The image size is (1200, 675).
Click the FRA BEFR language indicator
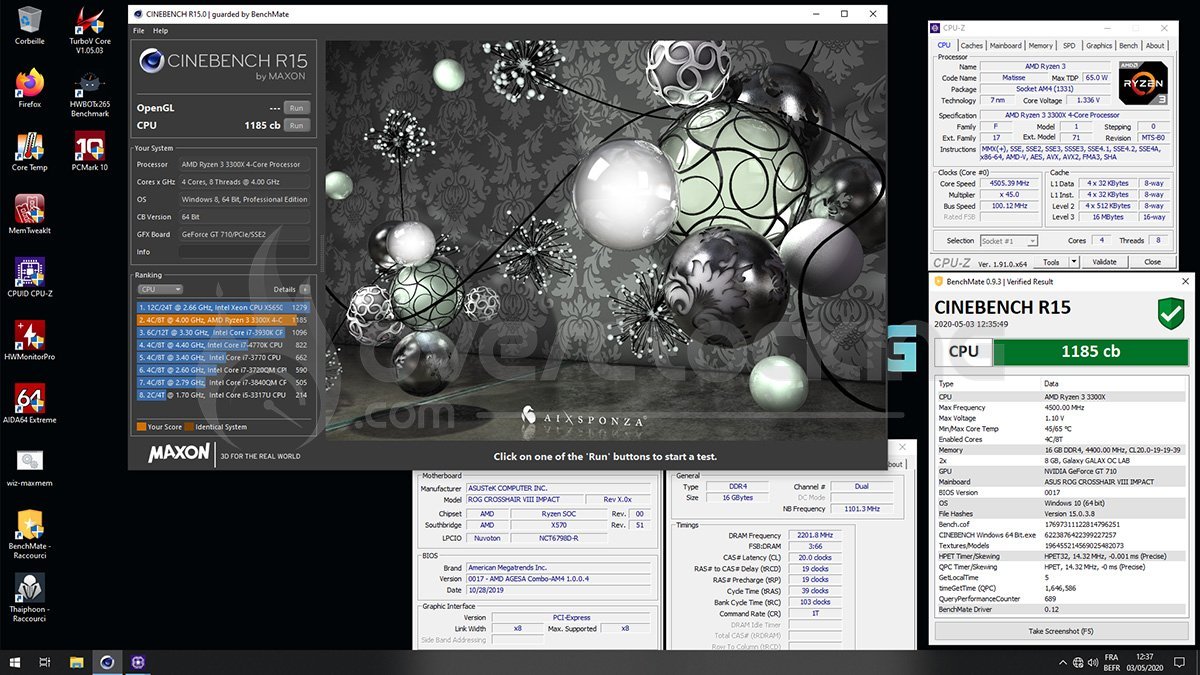coord(1112,662)
